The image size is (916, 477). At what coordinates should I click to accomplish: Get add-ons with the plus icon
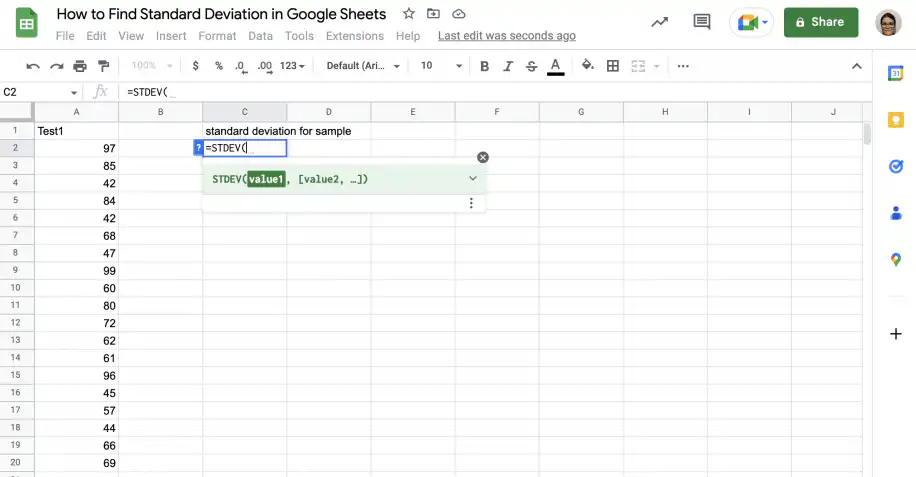click(896, 334)
